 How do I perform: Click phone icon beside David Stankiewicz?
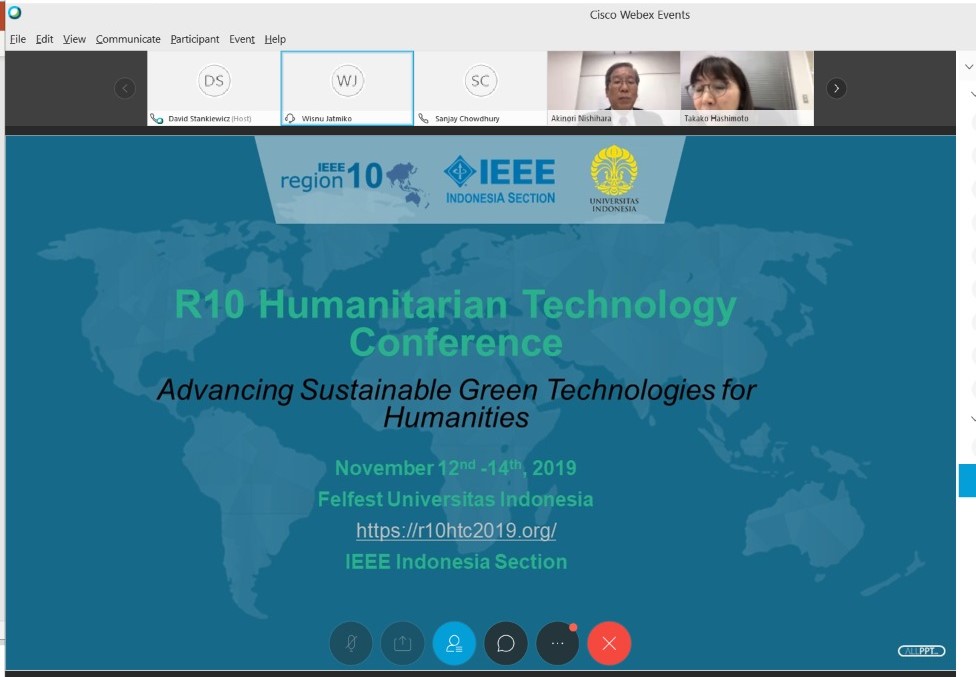point(156,118)
